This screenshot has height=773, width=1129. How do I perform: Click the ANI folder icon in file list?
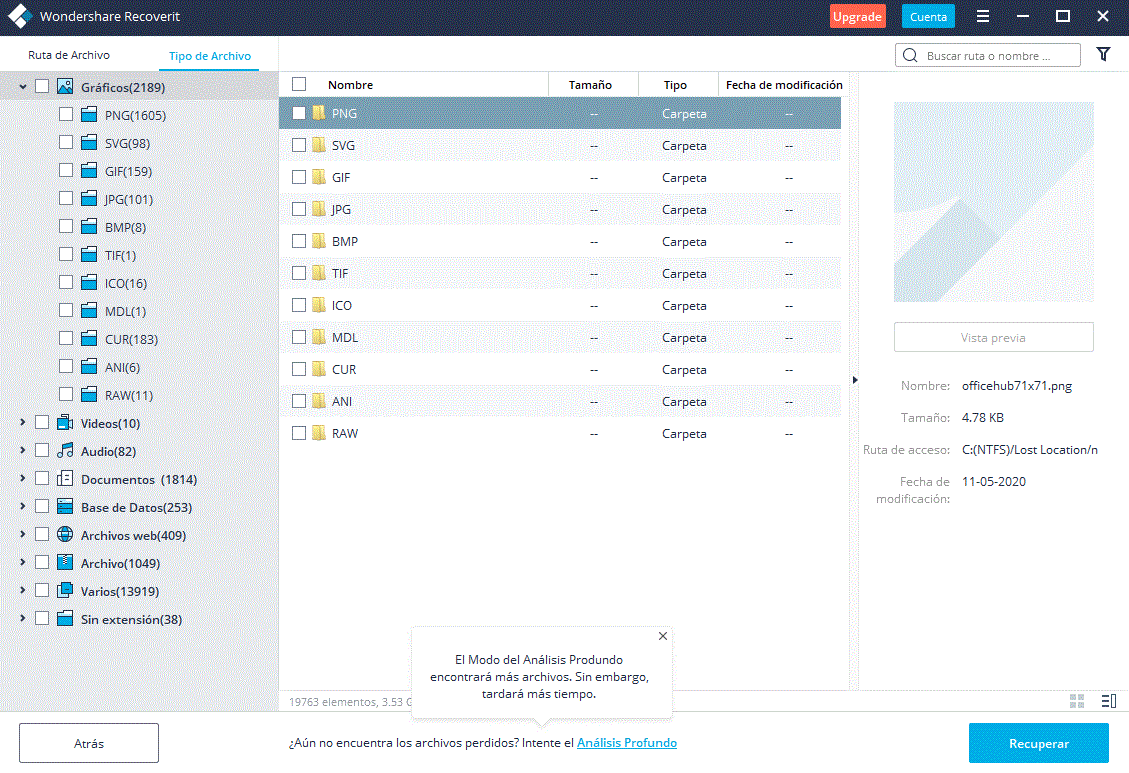click(x=319, y=401)
